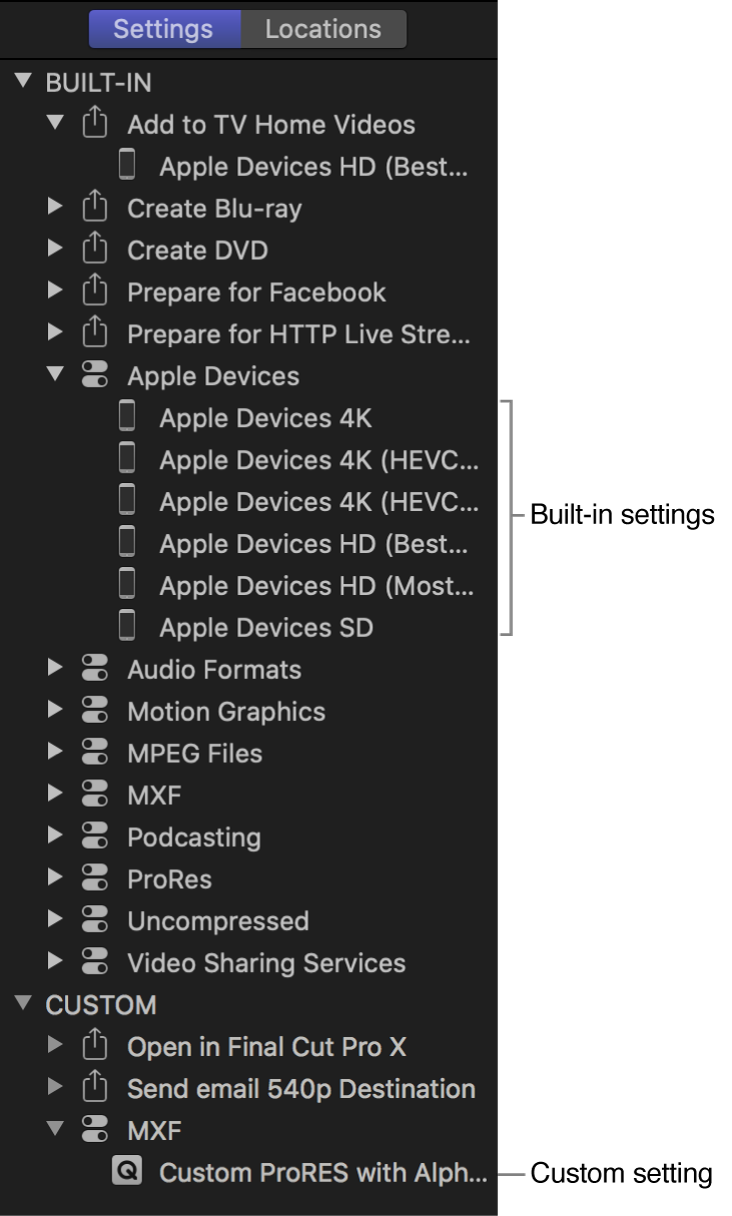
Task: Click the Q icon of Custom ProRES setting
Action: [x=127, y=1174]
